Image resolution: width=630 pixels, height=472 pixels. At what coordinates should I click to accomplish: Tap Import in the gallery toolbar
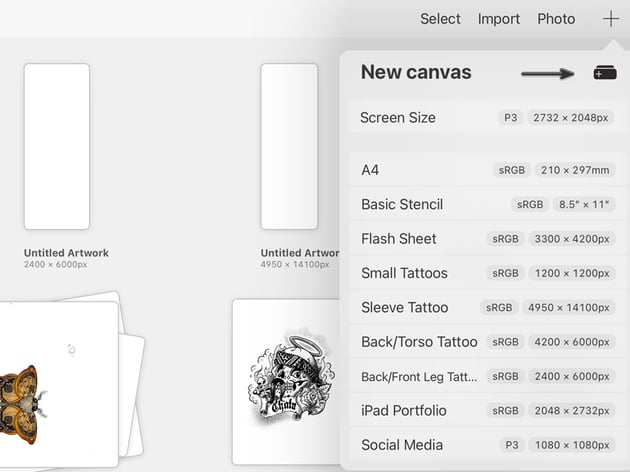(499, 19)
